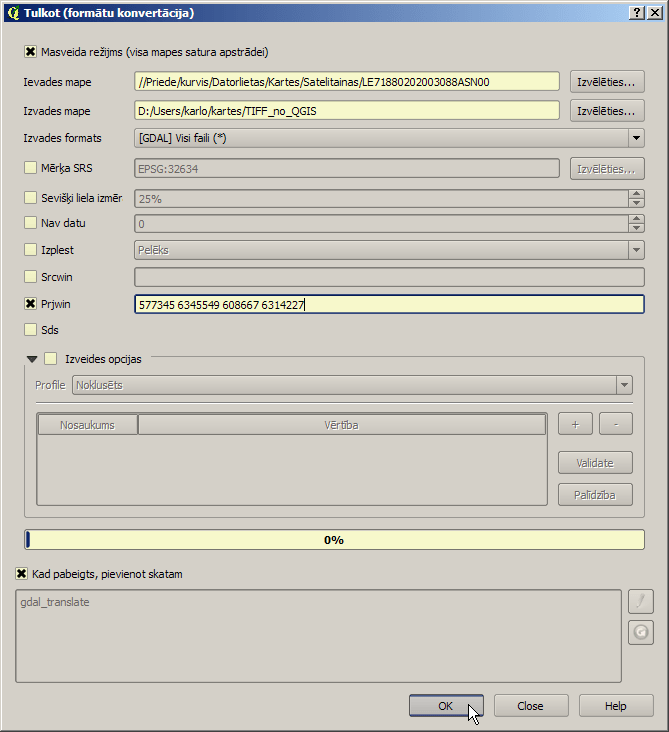This screenshot has height=732, width=669.
Task: Collapse the Izveides opcijas section triangle
Action: click(x=32, y=359)
